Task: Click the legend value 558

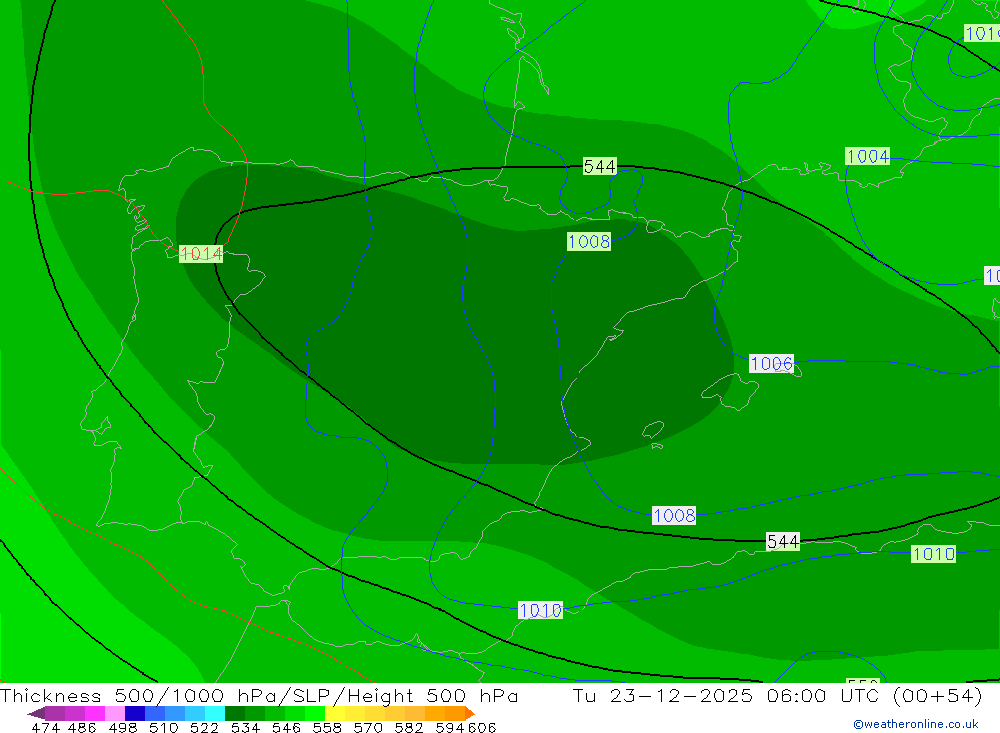Action: click(x=327, y=727)
